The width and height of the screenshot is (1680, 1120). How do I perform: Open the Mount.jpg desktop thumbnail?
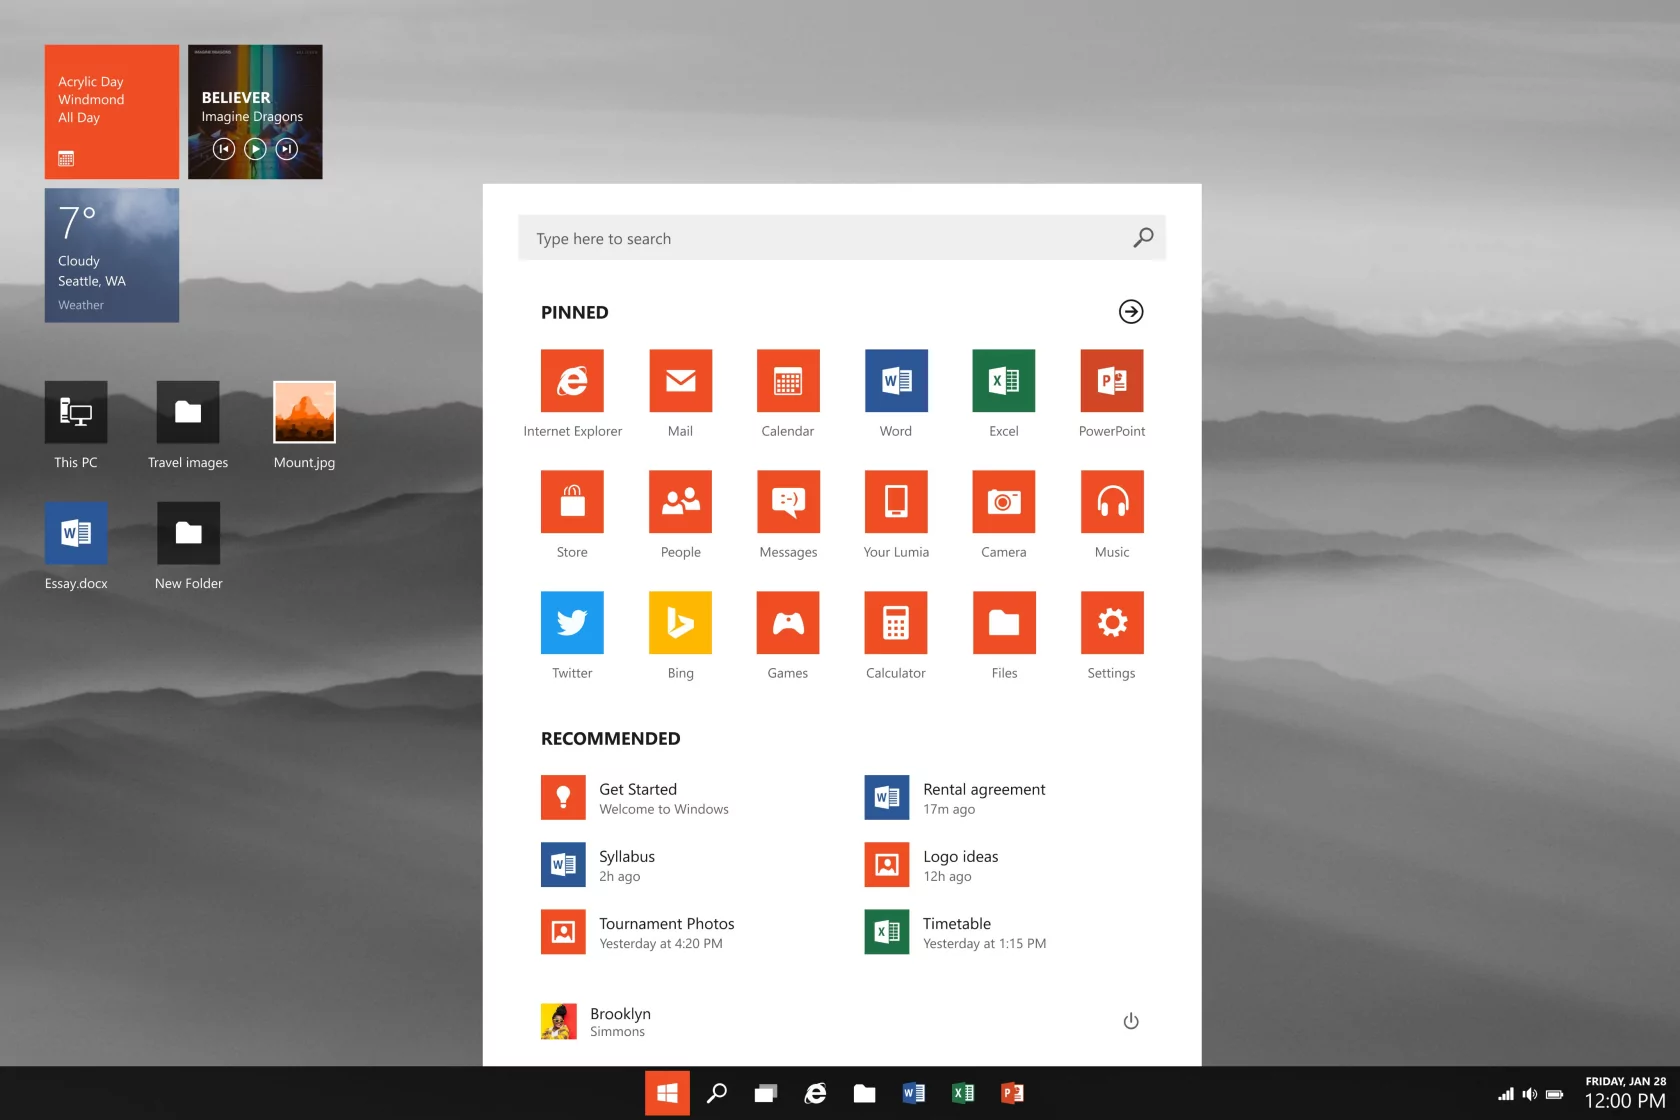(x=304, y=413)
